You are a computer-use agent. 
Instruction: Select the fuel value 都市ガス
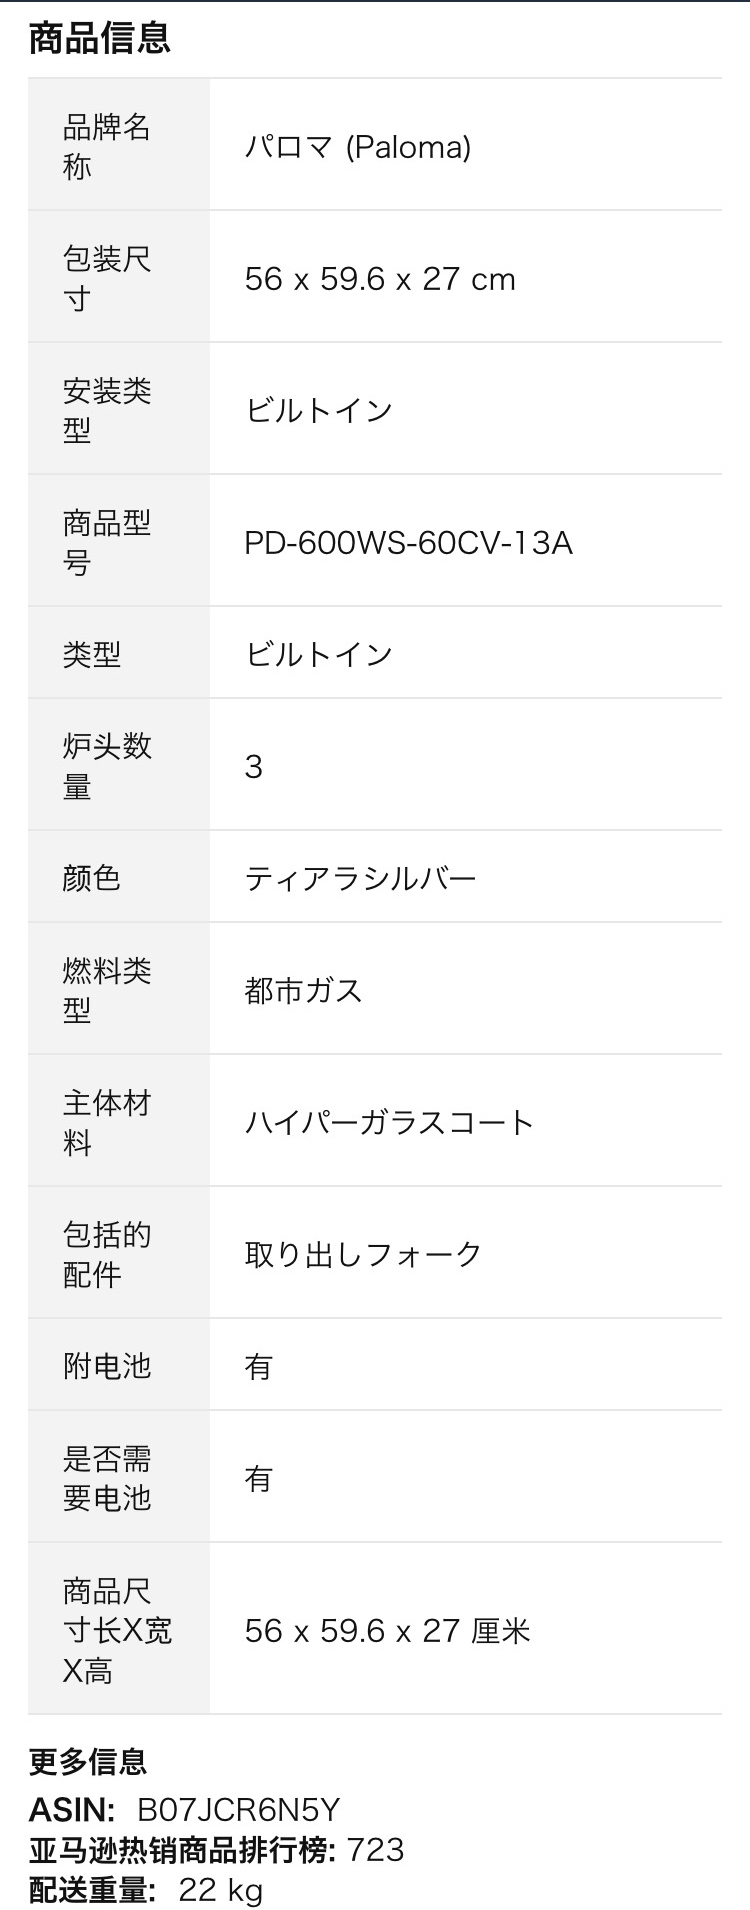tap(303, 991)
